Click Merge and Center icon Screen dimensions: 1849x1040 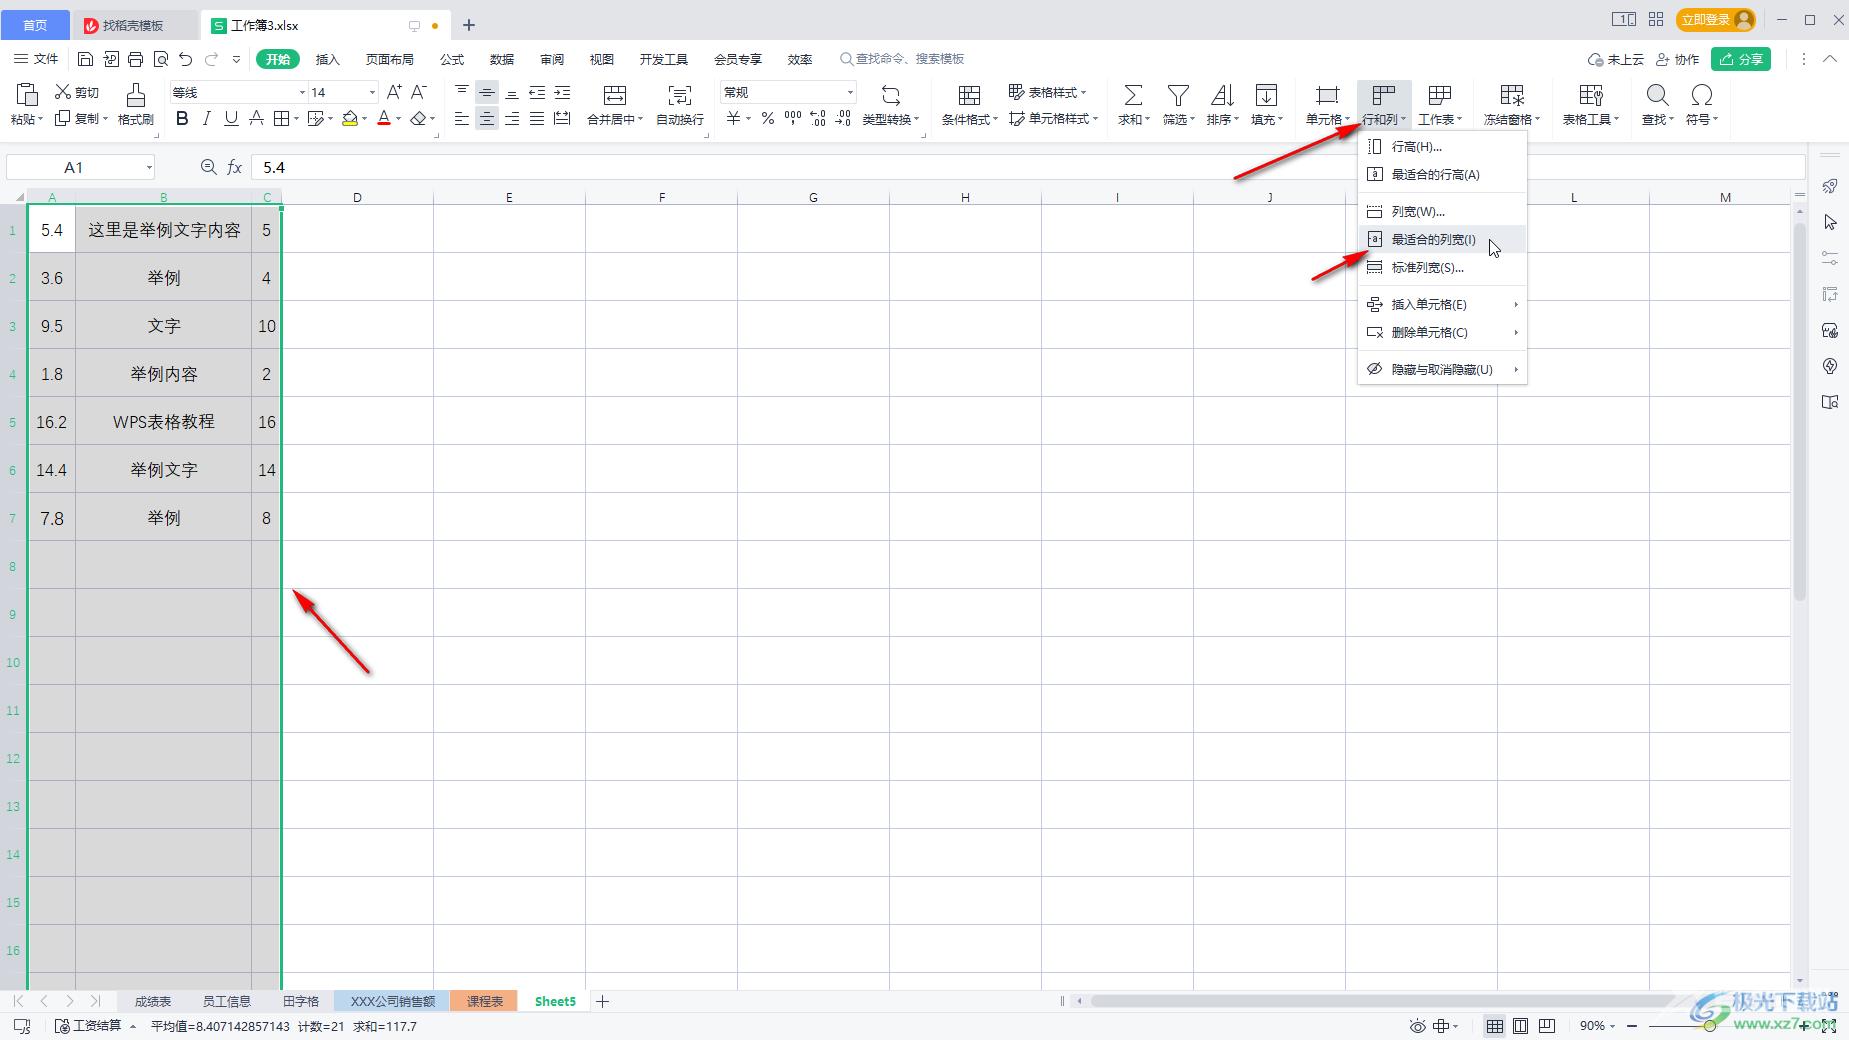(x=615, y=95)
